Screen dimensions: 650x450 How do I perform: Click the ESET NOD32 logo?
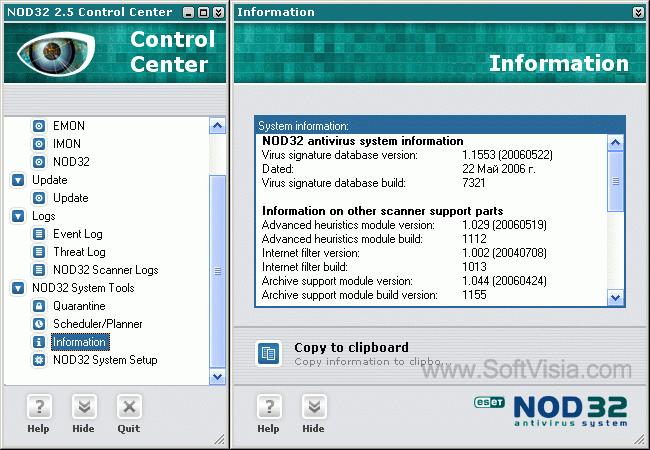[x=551, y=411]
